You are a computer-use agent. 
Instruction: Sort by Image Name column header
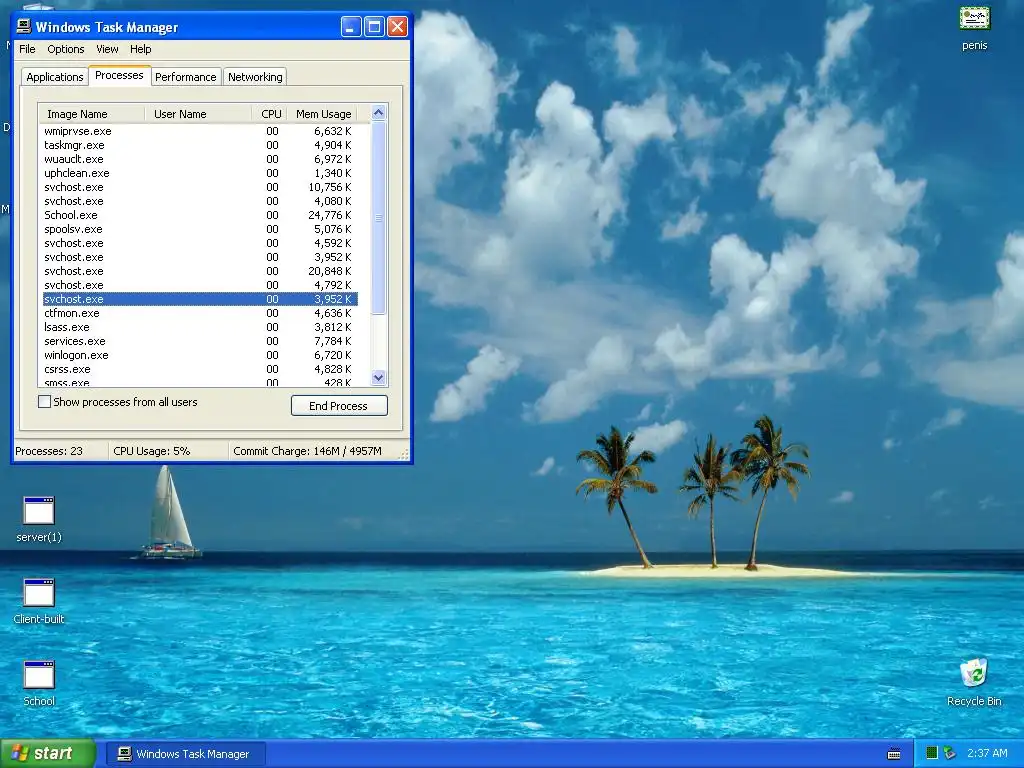91,114
